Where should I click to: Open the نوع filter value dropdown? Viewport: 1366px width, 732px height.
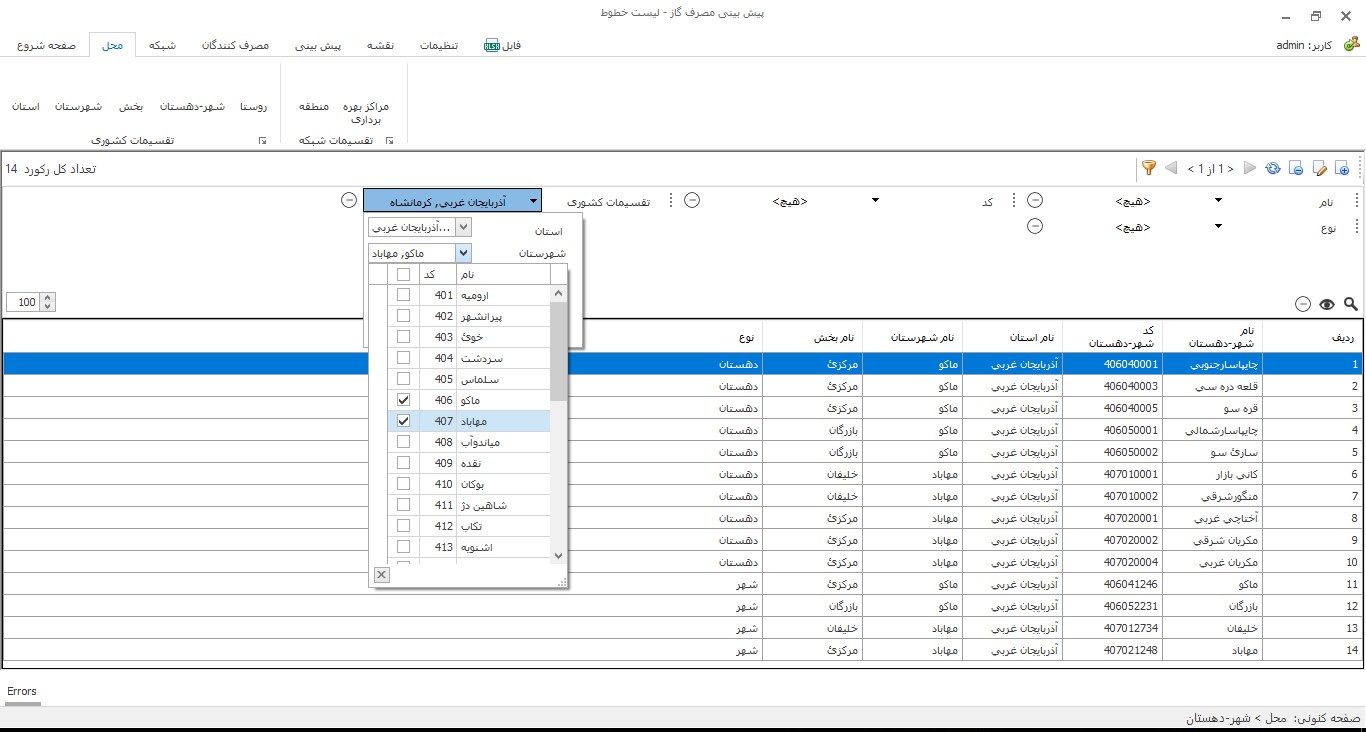1218,226
